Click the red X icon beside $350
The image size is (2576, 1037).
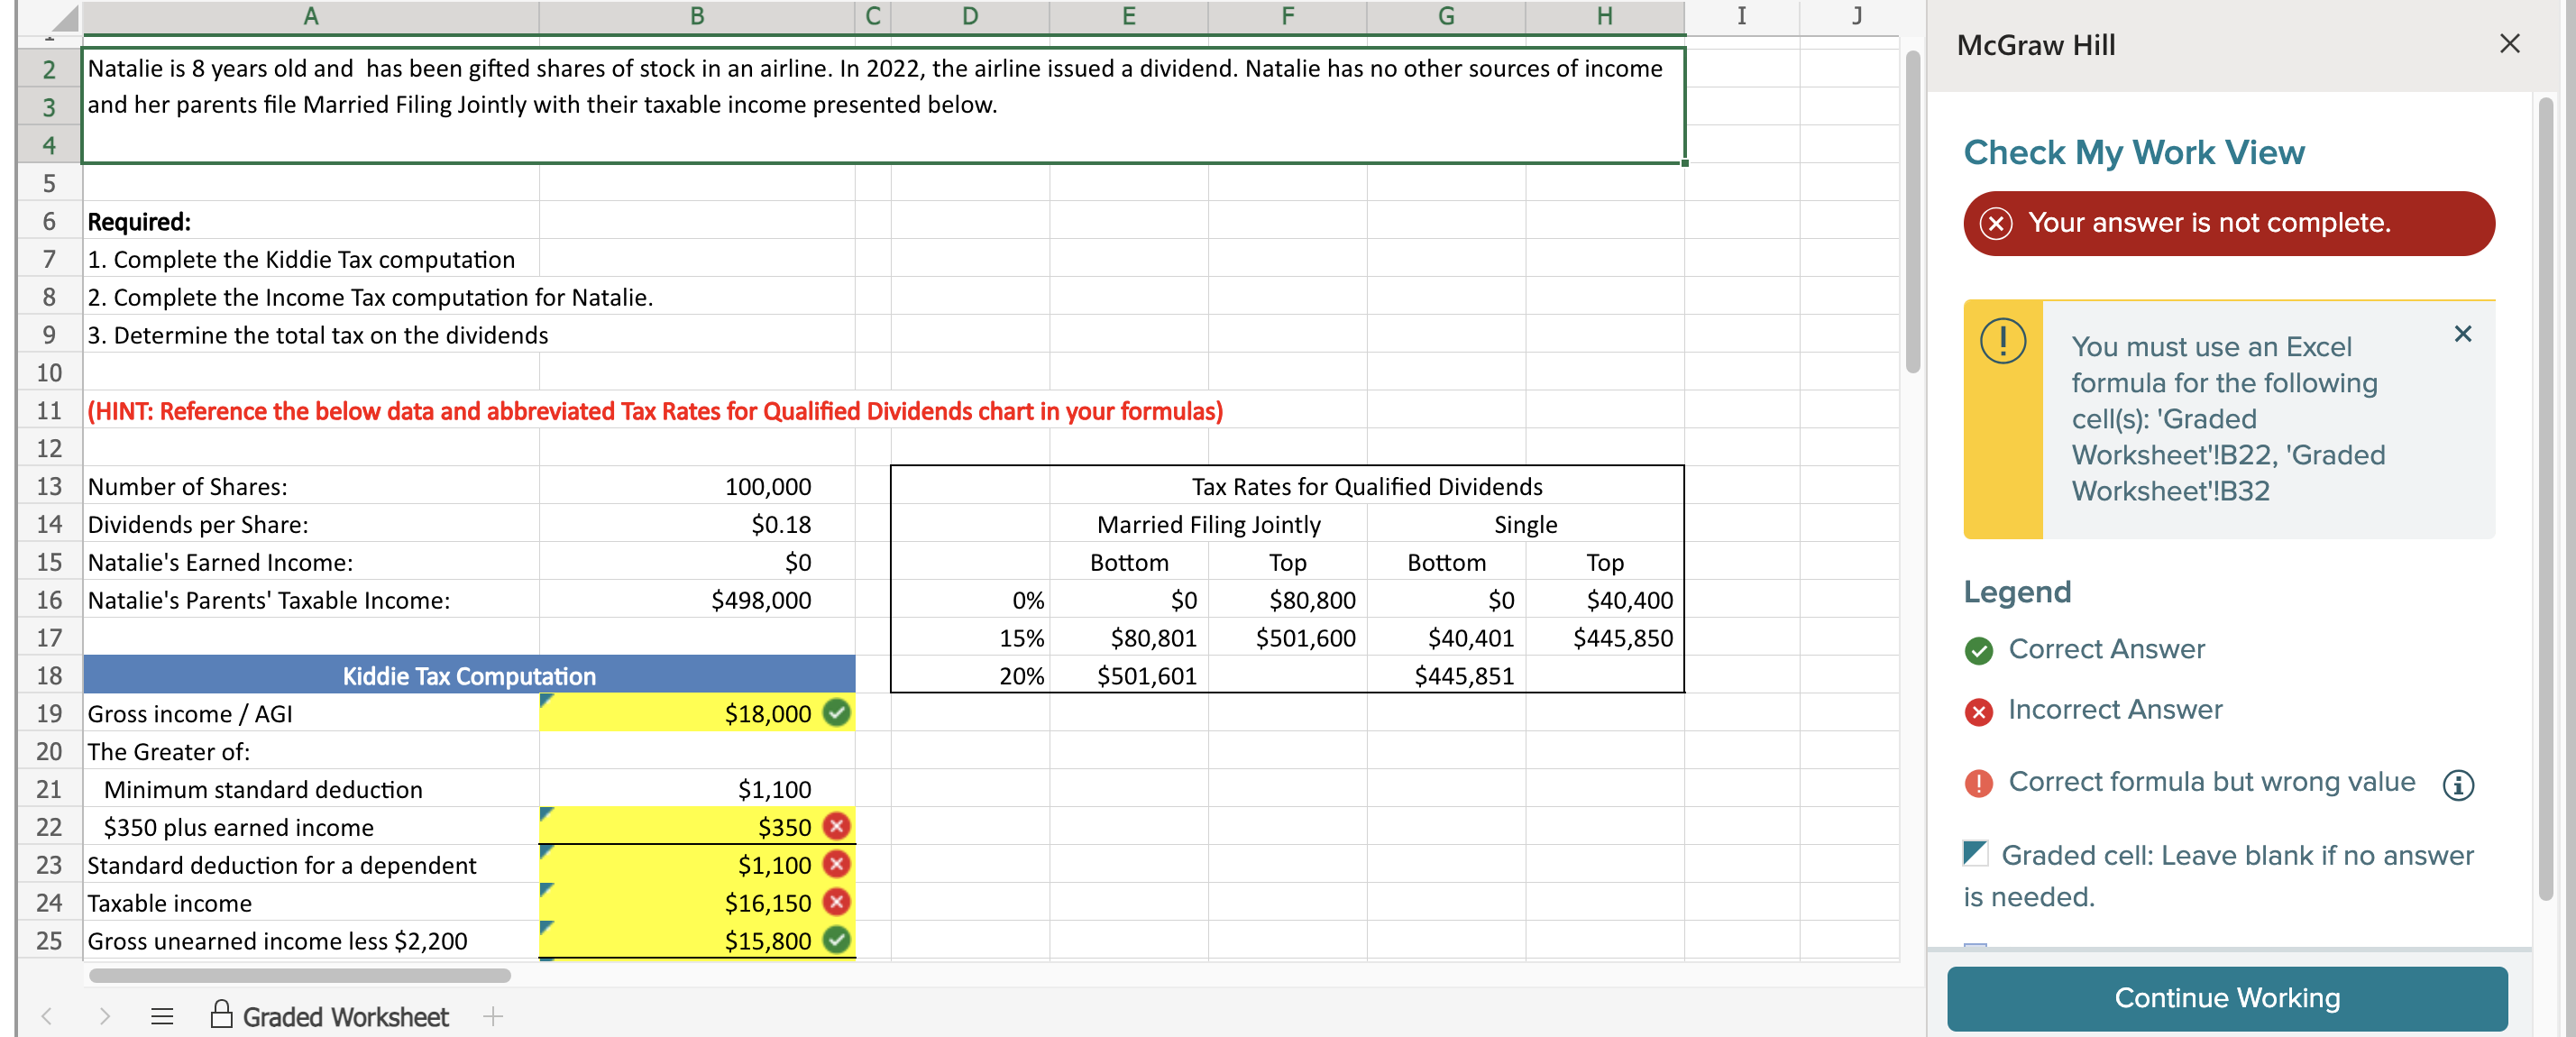(836, 827)
